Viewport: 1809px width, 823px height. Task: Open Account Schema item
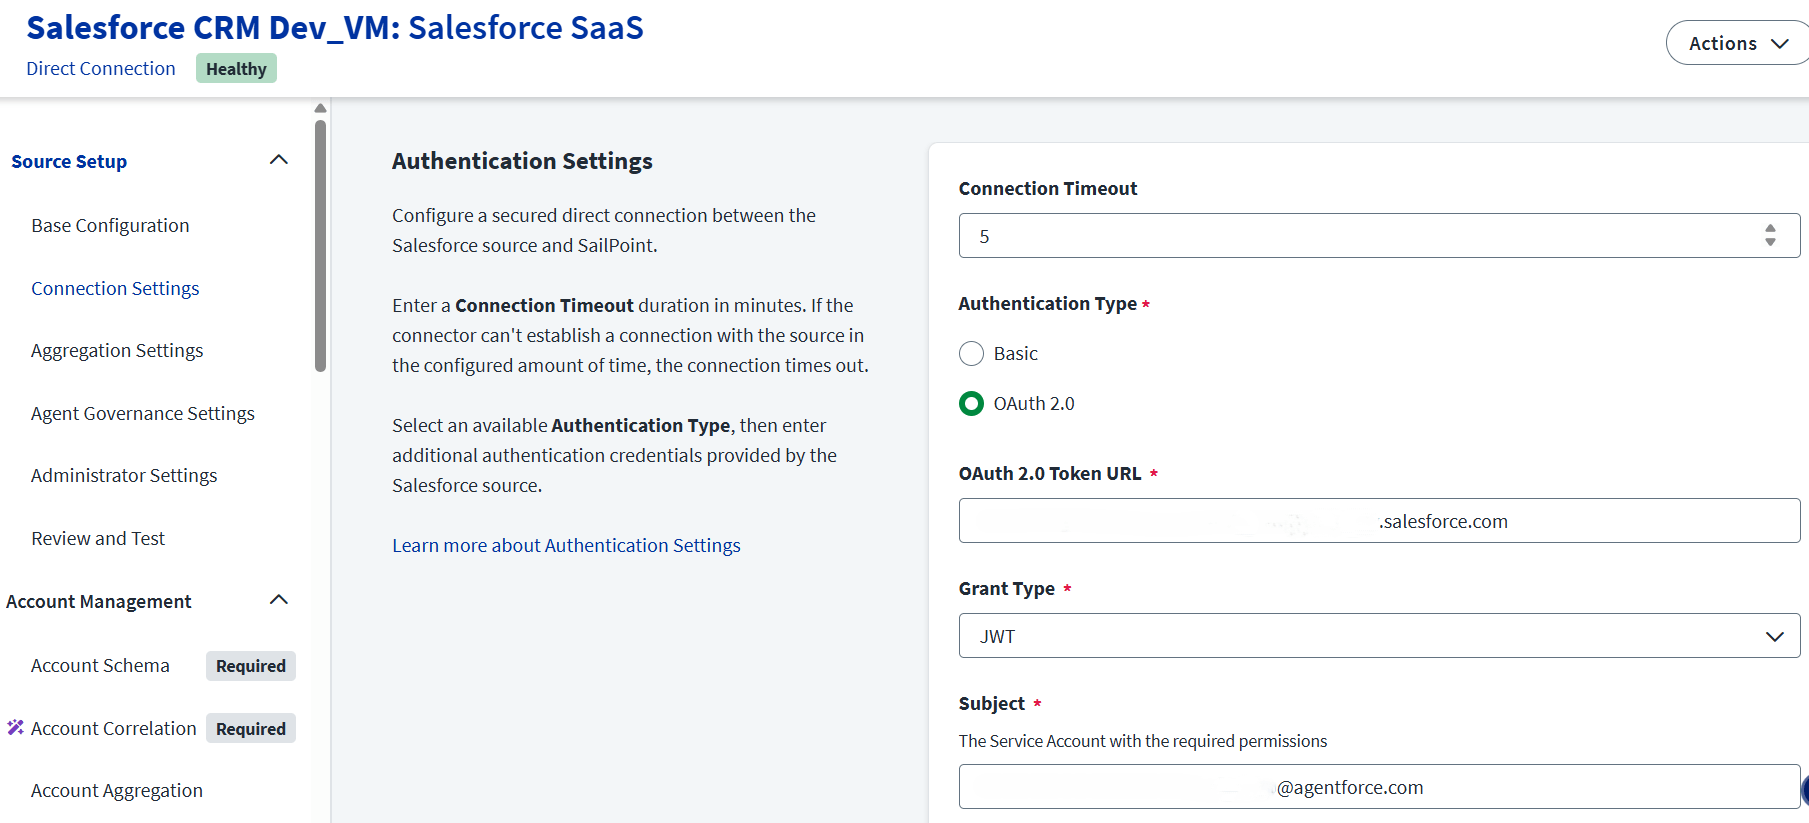pyautogui.click(x=100, y=665)
